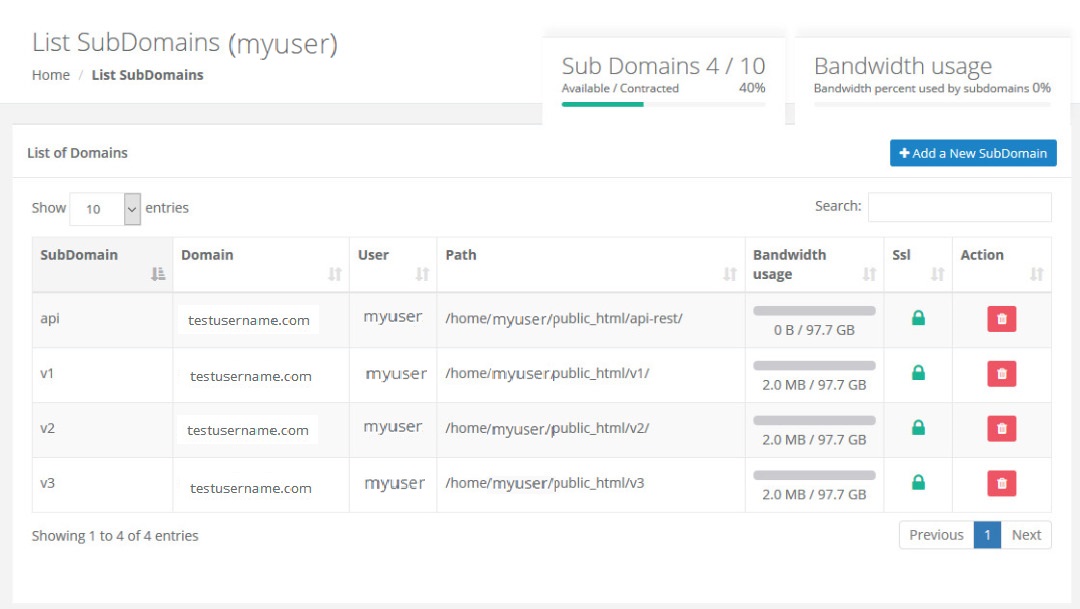This screenshot has width=1080, height=609.
Task: Go to Previous page of entries
Action: [x=936, y=535]
